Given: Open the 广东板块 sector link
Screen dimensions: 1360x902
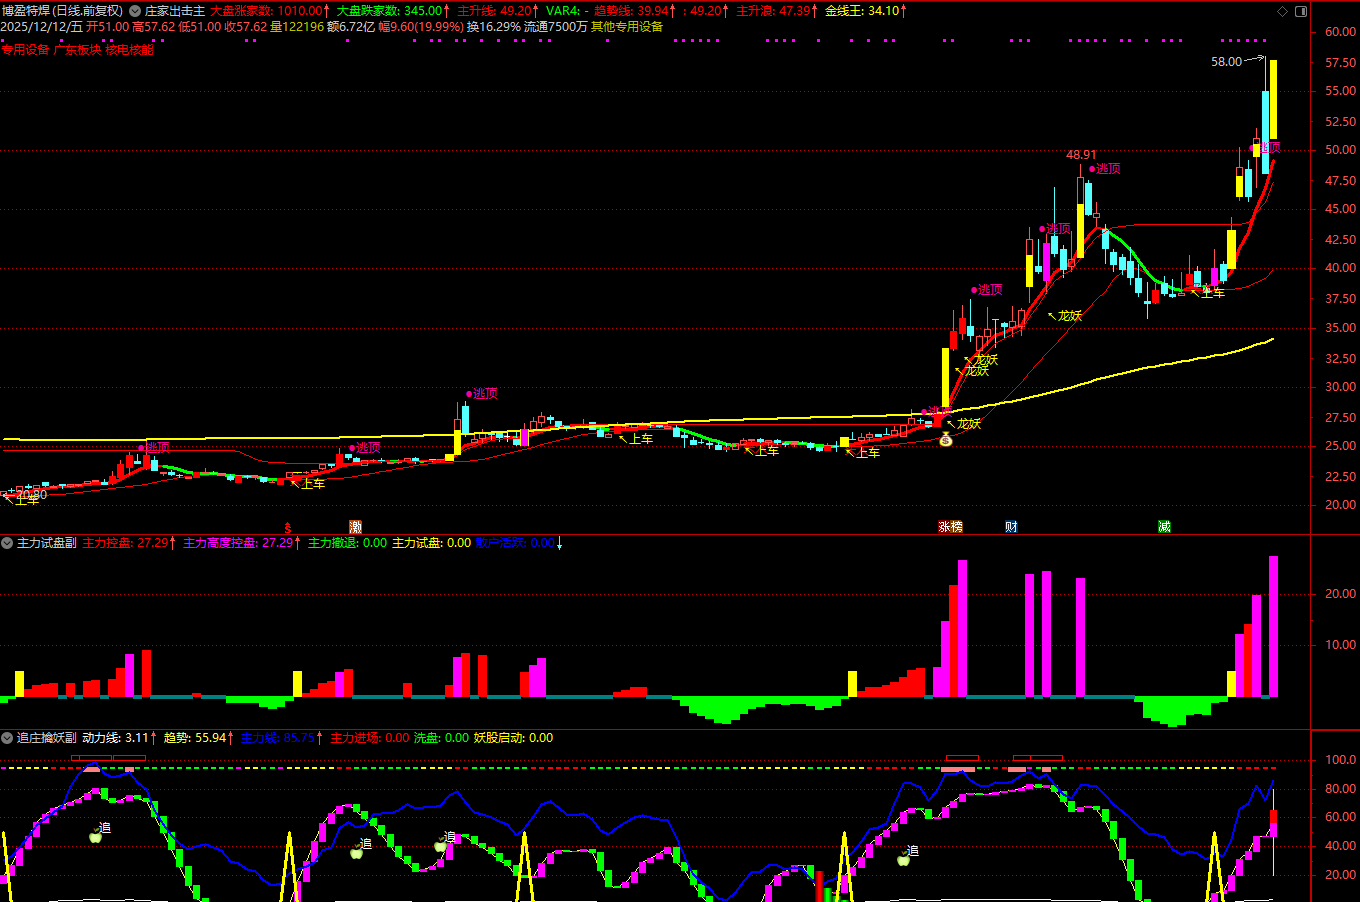Looking at the screenshot, I should pyautogui.click(x=77, y=50).
